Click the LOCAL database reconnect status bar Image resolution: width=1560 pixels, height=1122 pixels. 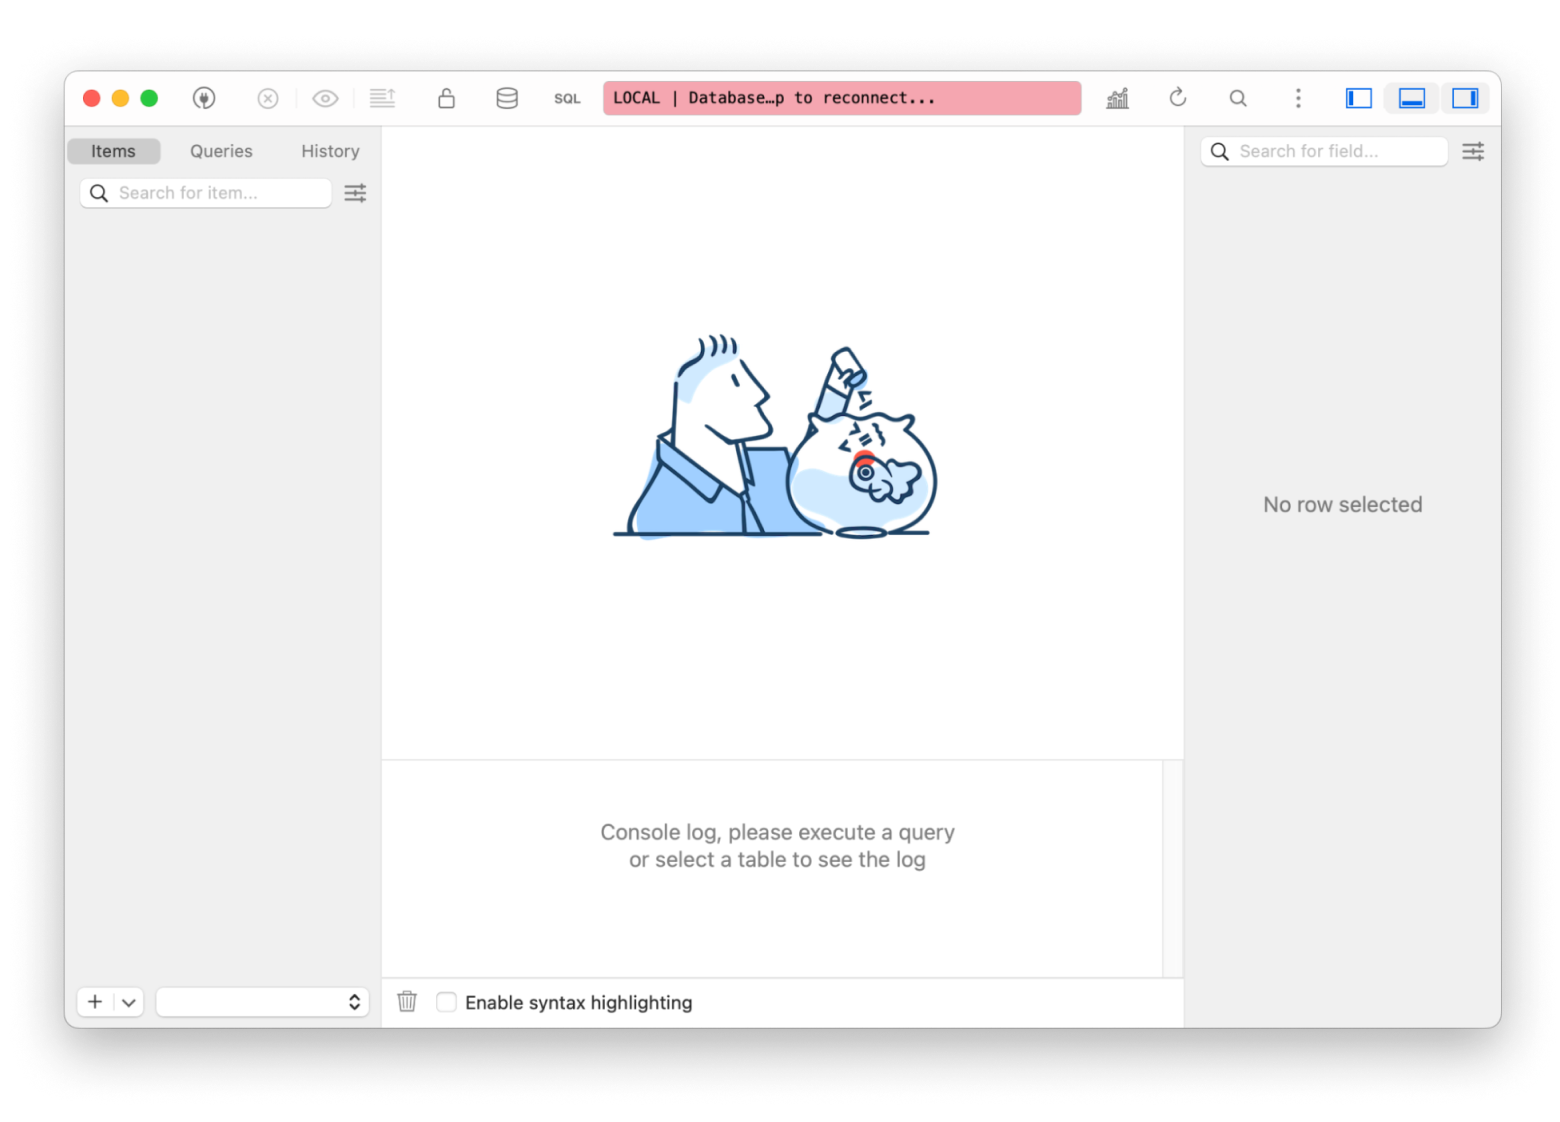pyautogui.click(x=842, y=98)
